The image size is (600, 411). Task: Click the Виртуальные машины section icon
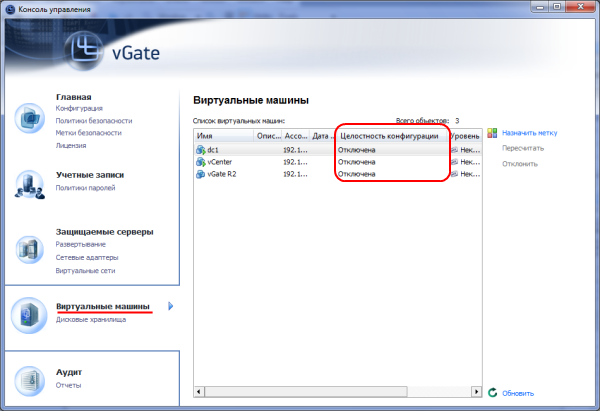(x=30, y=314)
